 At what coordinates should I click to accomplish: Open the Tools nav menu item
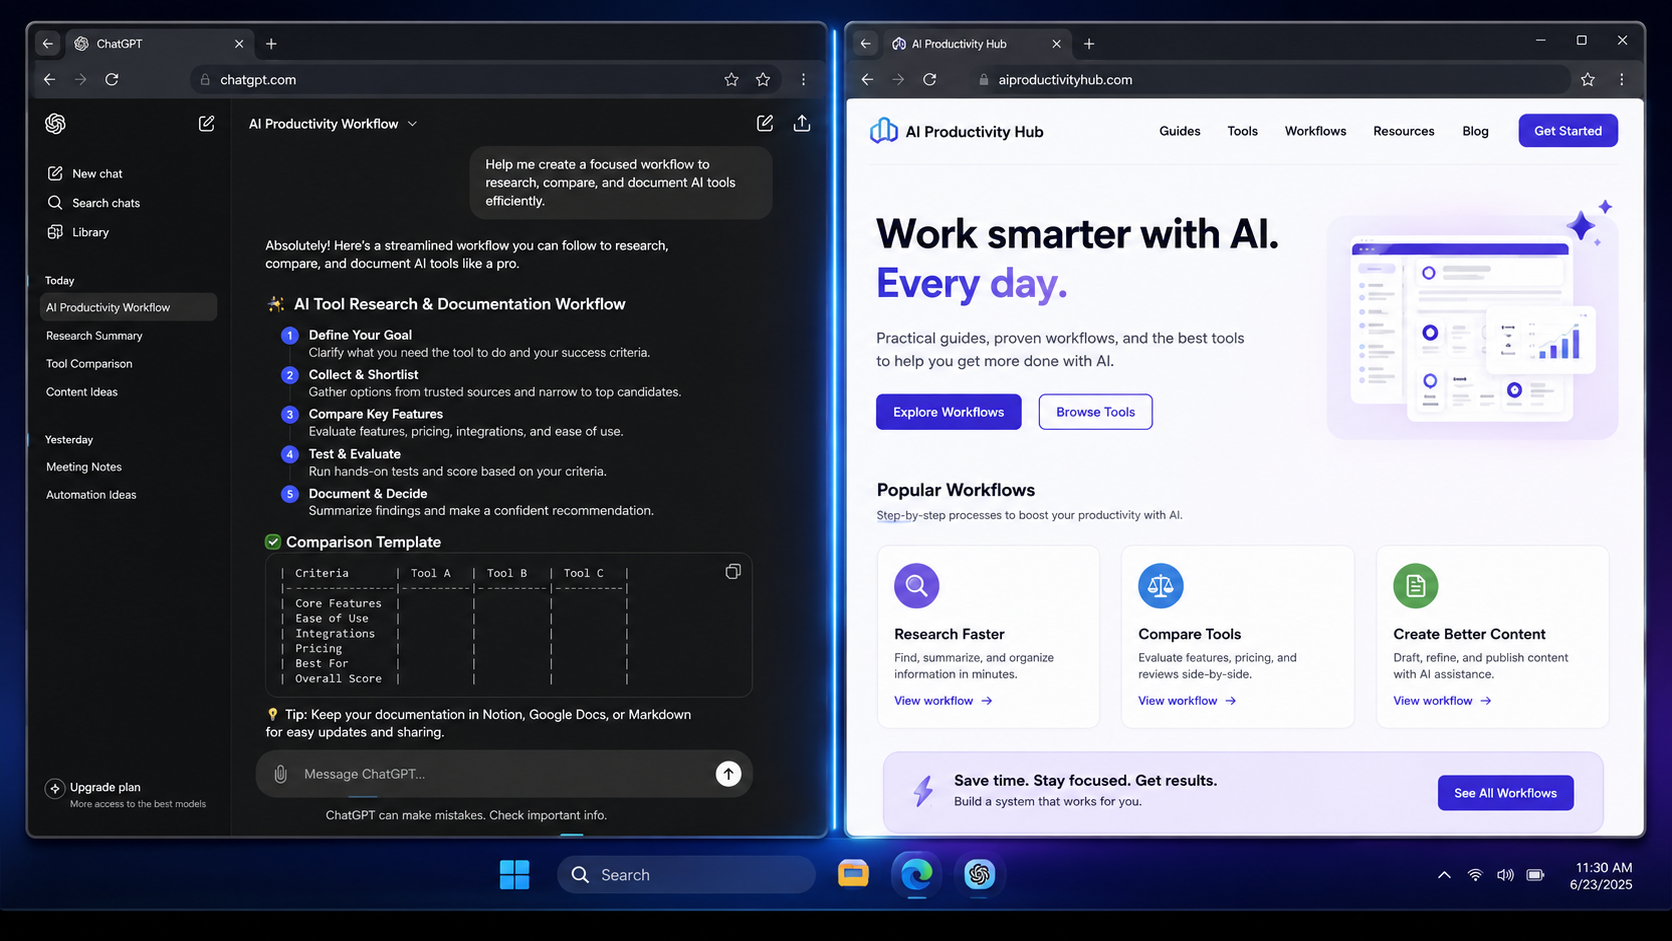click(1242, 131)
